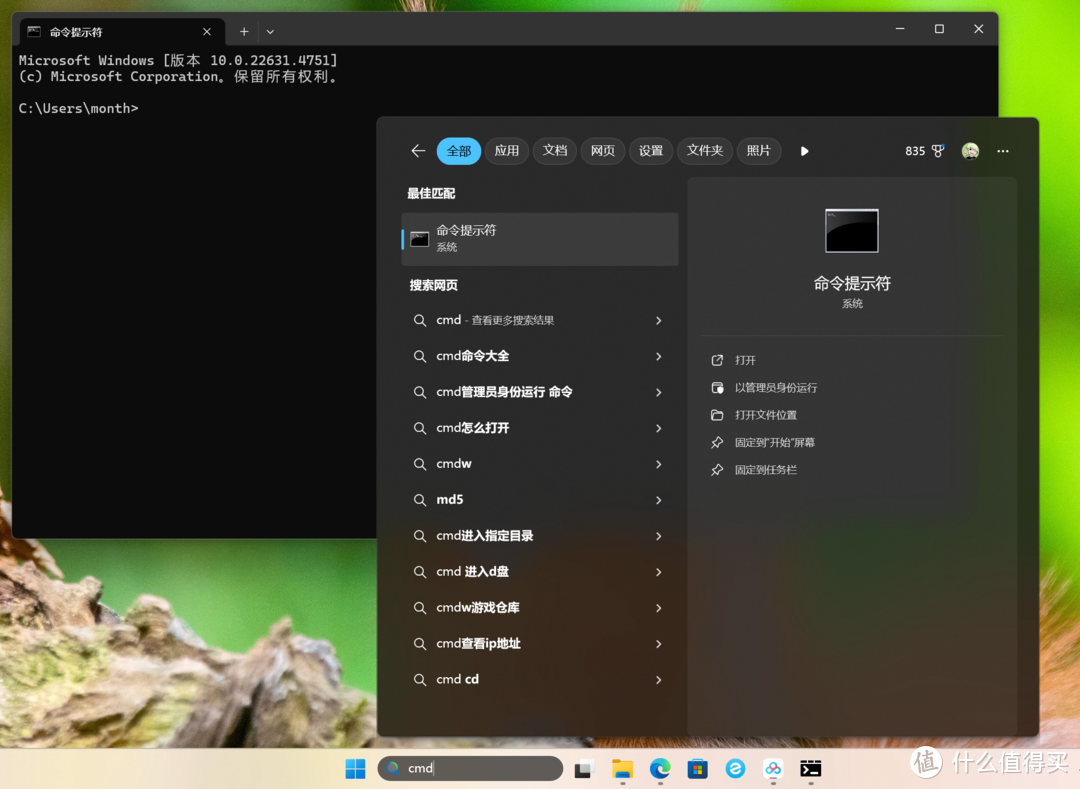Expand chevron beside 'cmd管理员身份运行 命令'
This screenshot has width=1080, height=789.
point(658,392)
